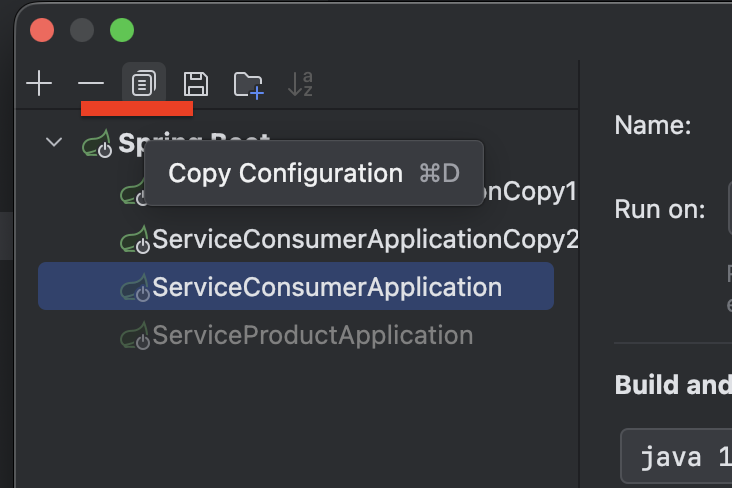This screenshot has width=732, height=488.
Task: Click the green zoom window button
Action: 122,30
